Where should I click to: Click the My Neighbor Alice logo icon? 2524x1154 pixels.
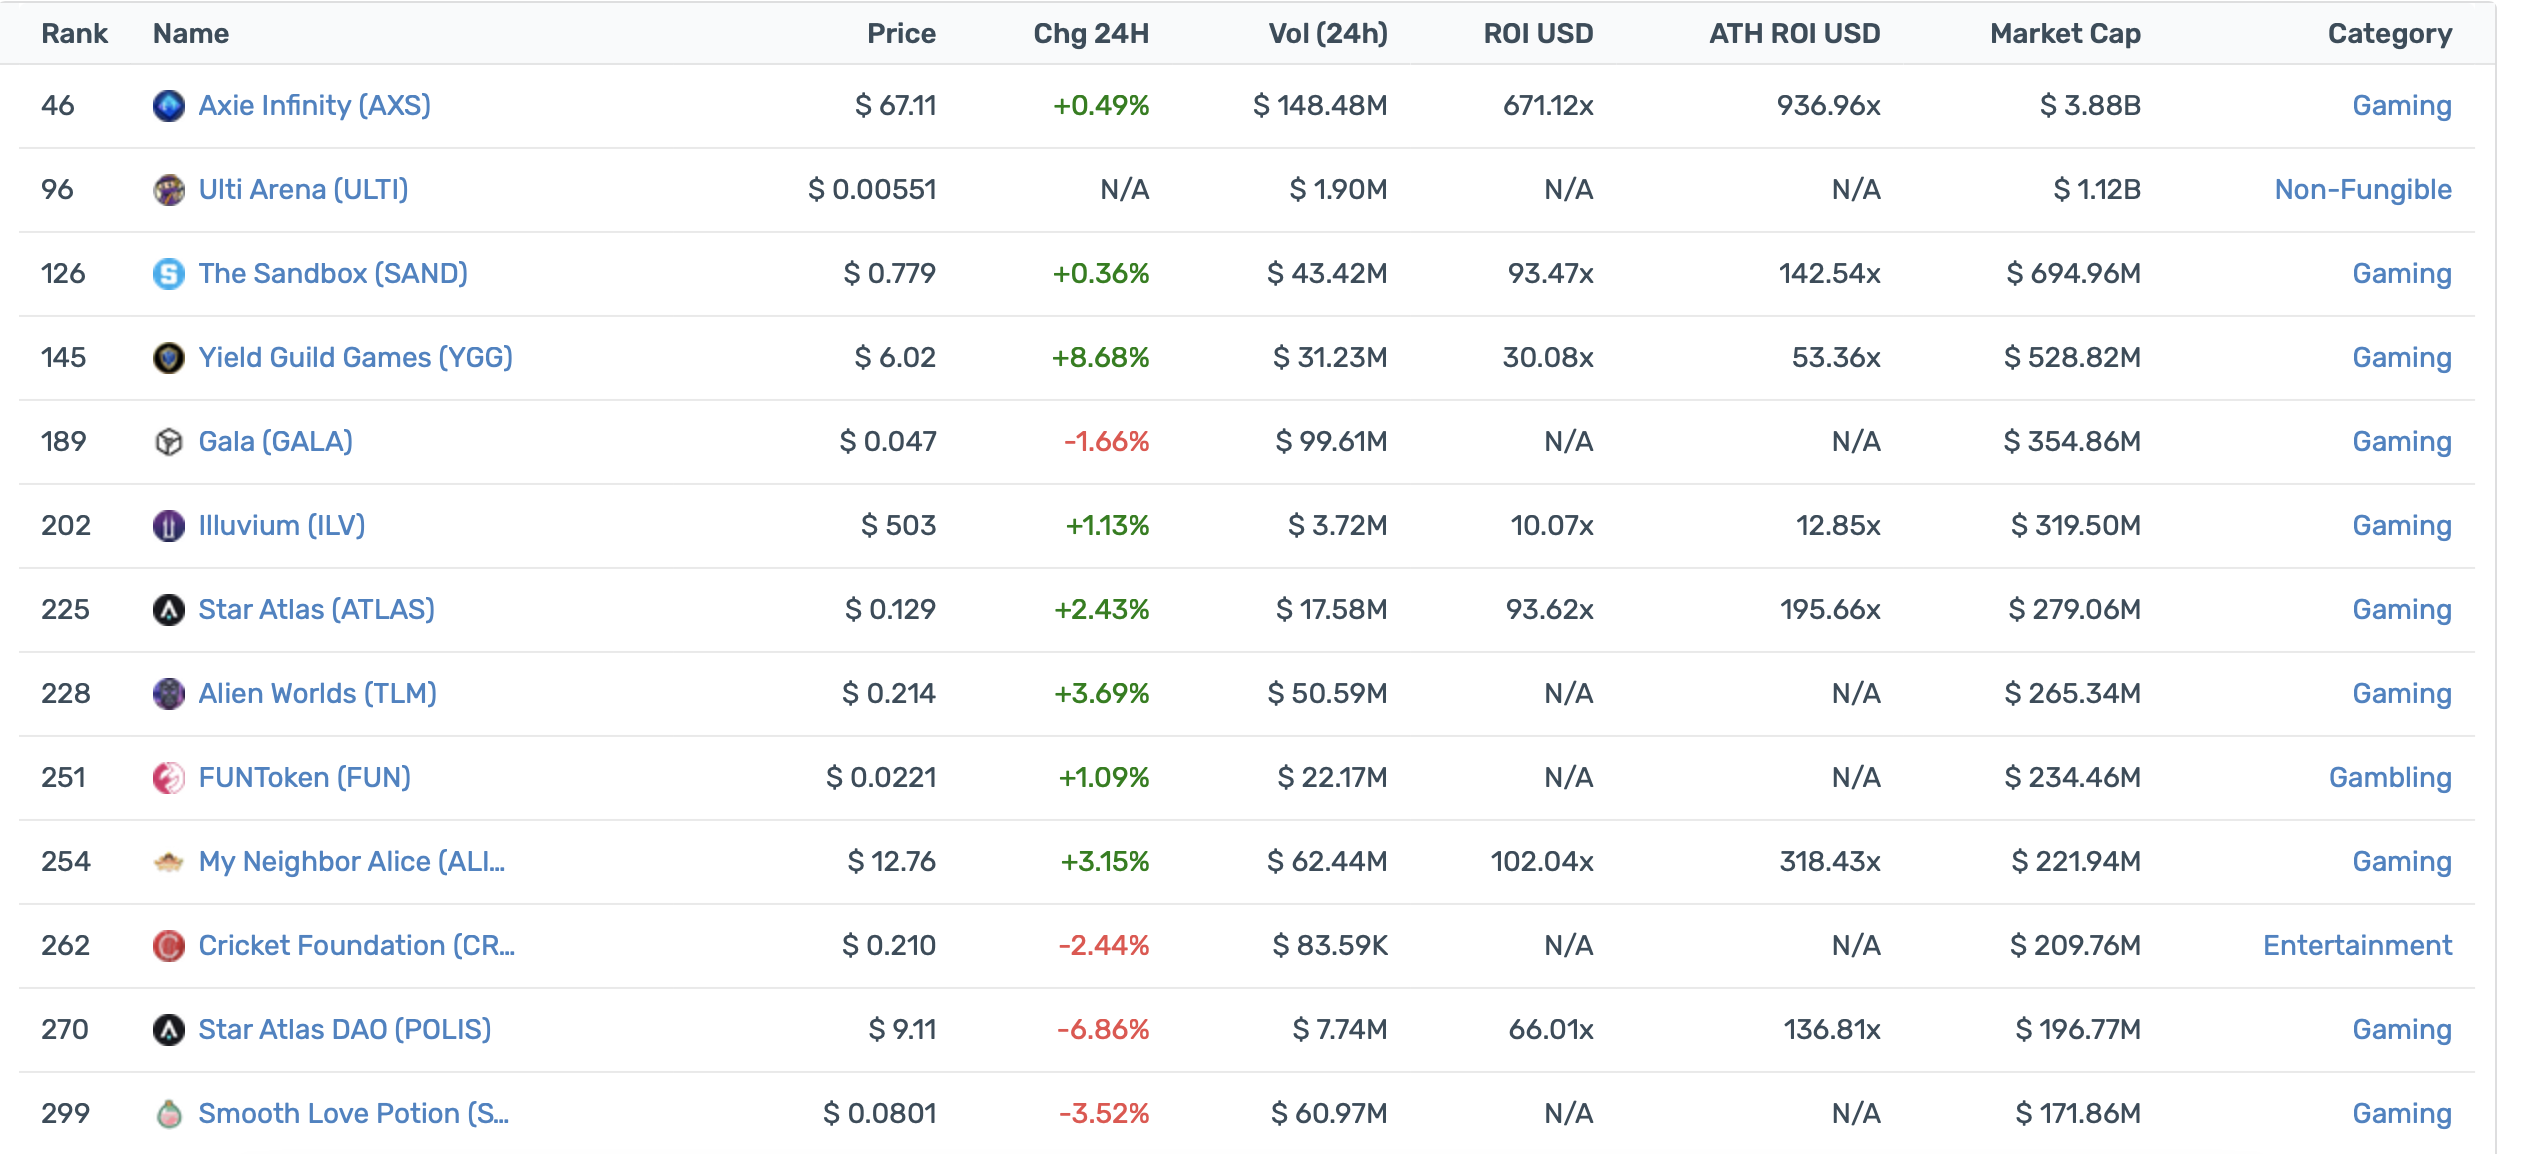coord(168,862)
